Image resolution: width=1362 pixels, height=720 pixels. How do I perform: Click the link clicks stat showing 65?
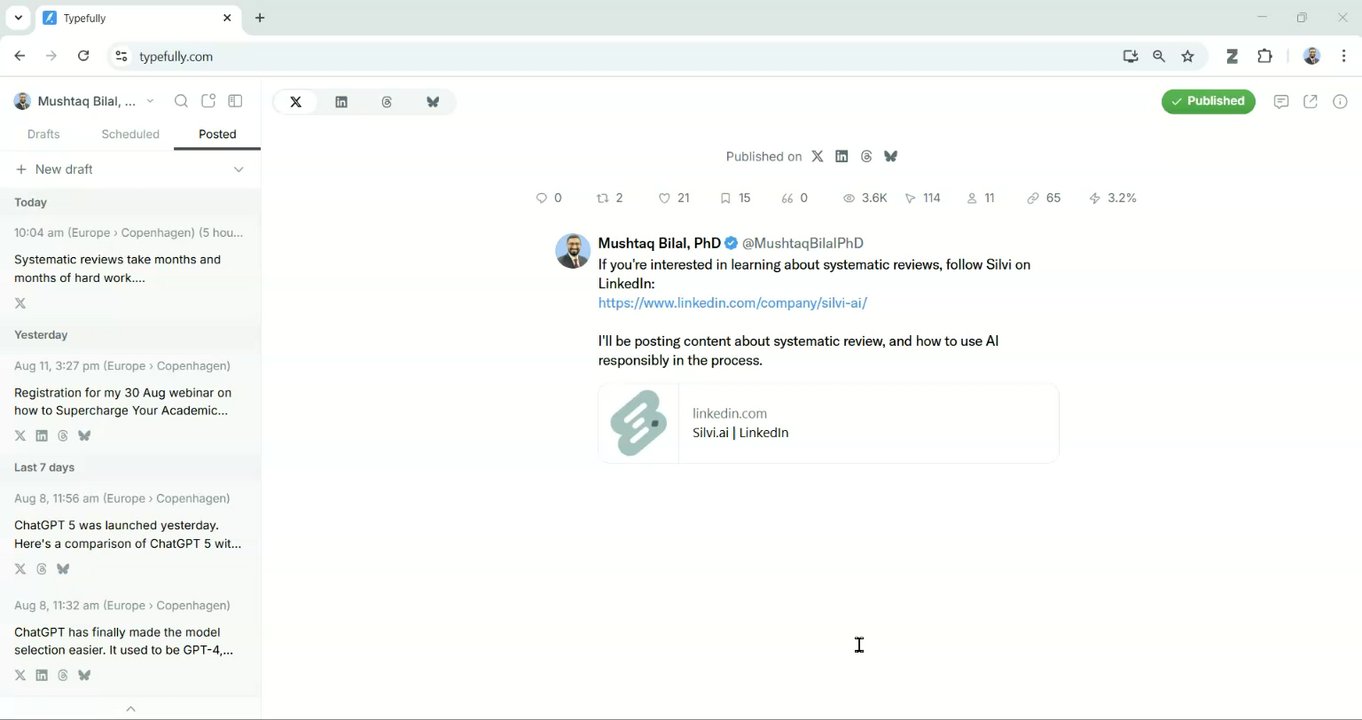[x=1043, y=198]
